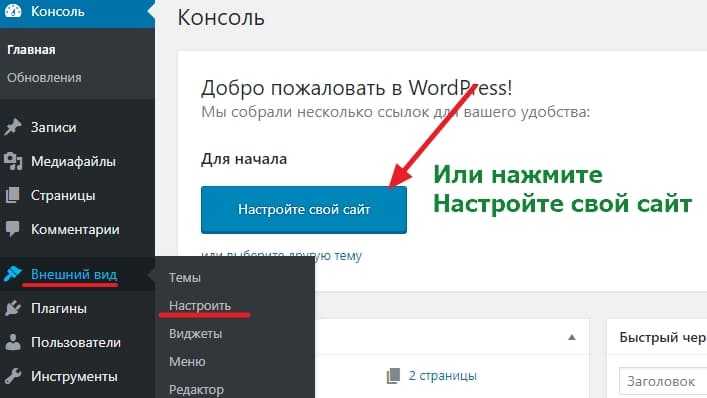The width and height of the screenshot is (707, 398).
Task: Choose Темы from the flyout submenu
Action: coord(185,278)
